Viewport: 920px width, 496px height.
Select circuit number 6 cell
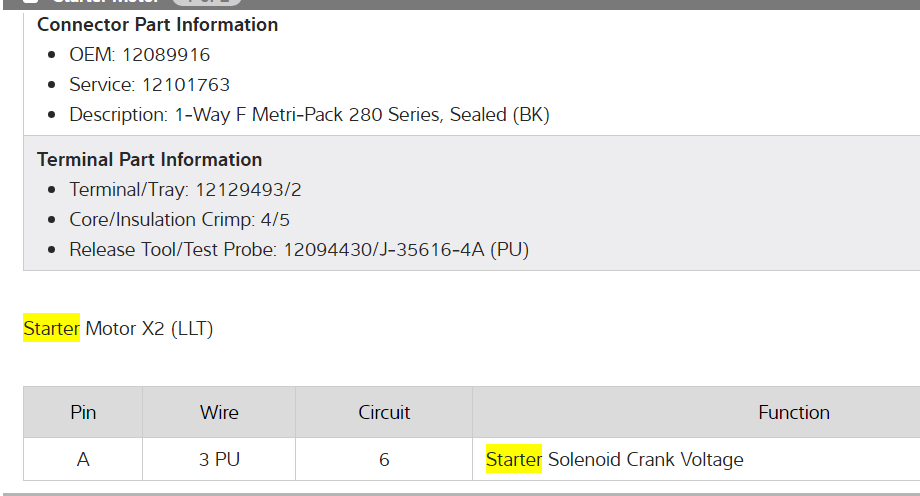pos(384,460)
